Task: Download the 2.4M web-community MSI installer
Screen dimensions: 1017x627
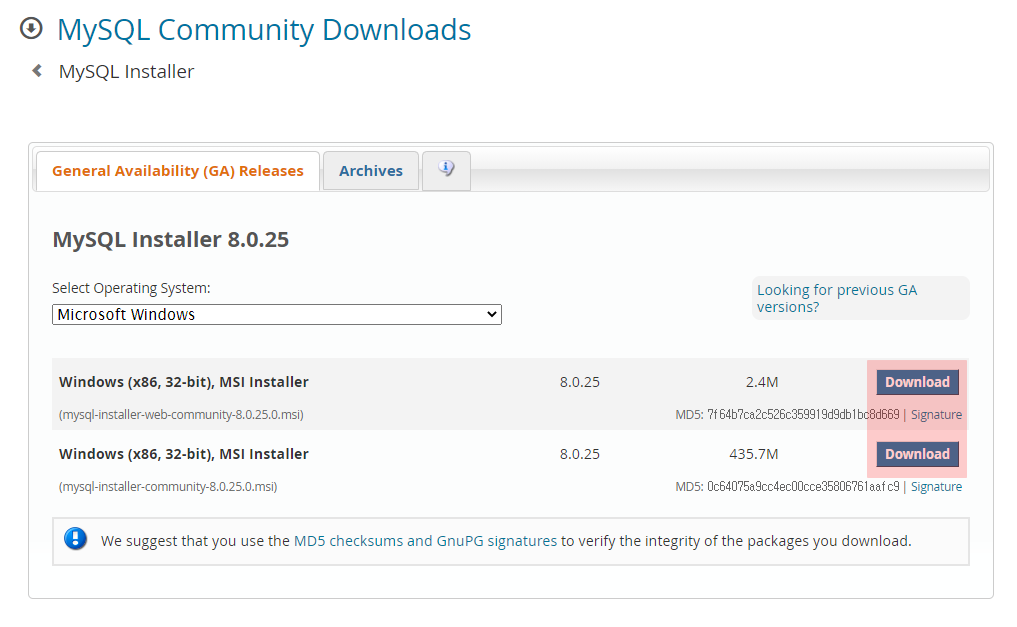Action: pyautogui.click(x=917, y=382)
